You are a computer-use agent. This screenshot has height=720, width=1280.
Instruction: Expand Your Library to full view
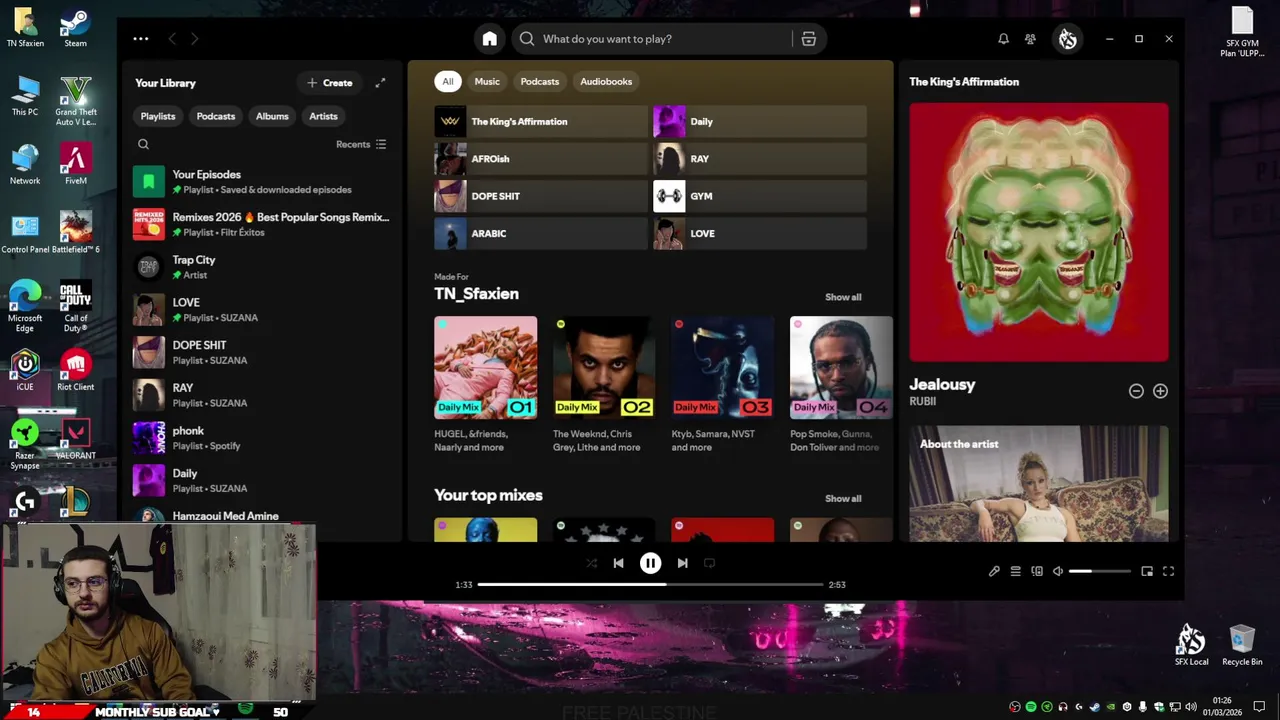click(x=380, y=83)
